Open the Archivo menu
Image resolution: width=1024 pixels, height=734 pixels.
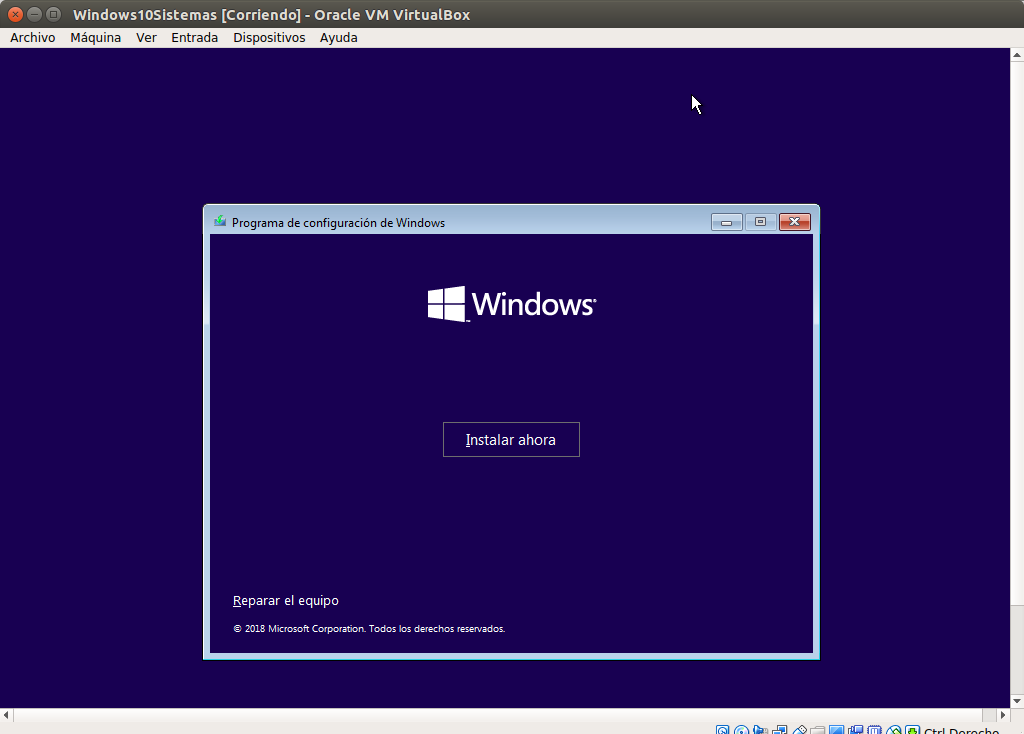click(x=33, y=37)
